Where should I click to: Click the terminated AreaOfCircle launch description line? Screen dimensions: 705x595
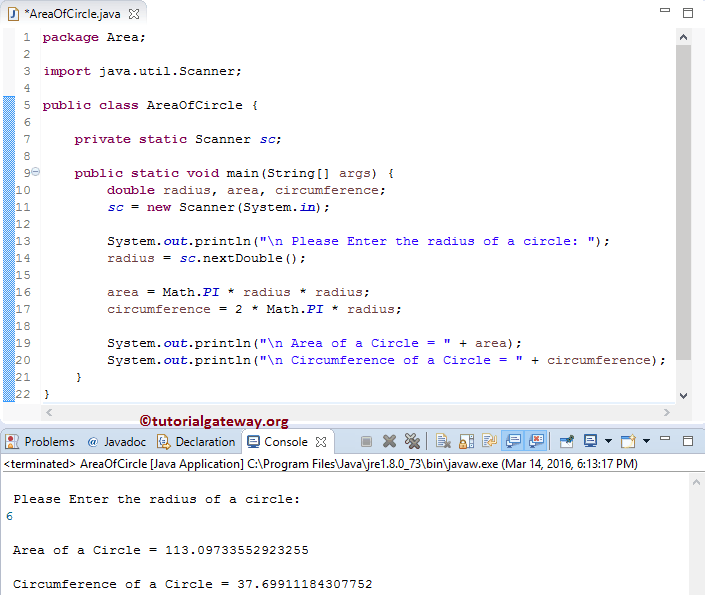(x=321, y=464)
